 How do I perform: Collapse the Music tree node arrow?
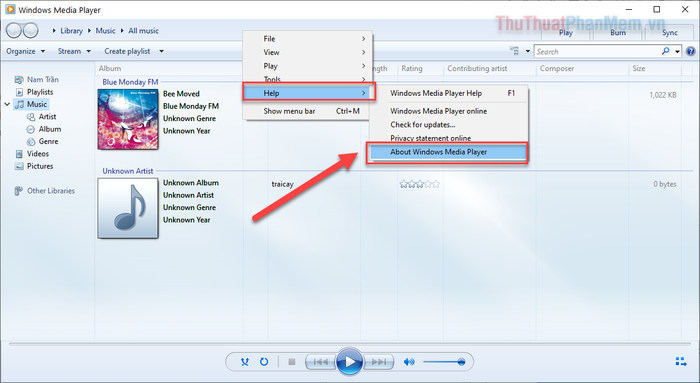point(7,104)
